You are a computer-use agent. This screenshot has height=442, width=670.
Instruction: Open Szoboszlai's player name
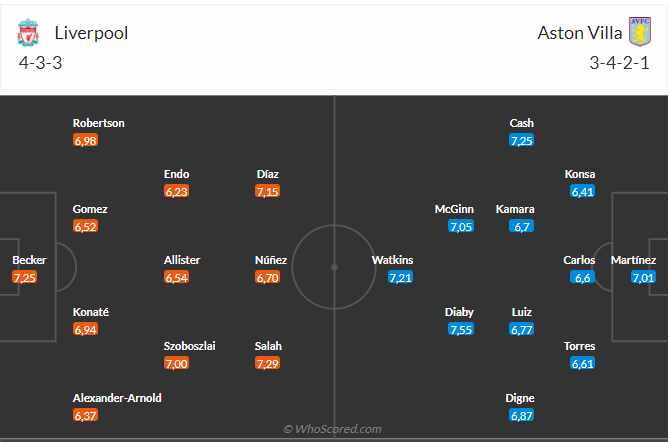(x=189, y=346)
